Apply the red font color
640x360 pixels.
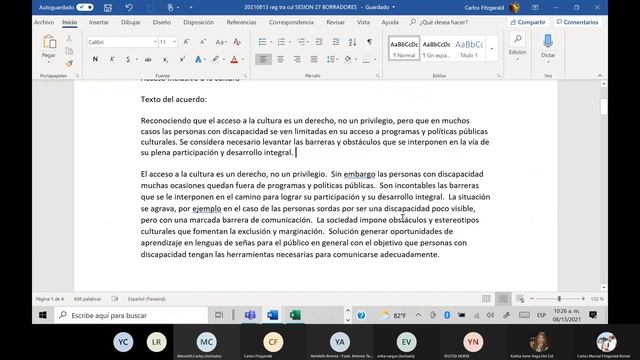[x=234, y=60]
